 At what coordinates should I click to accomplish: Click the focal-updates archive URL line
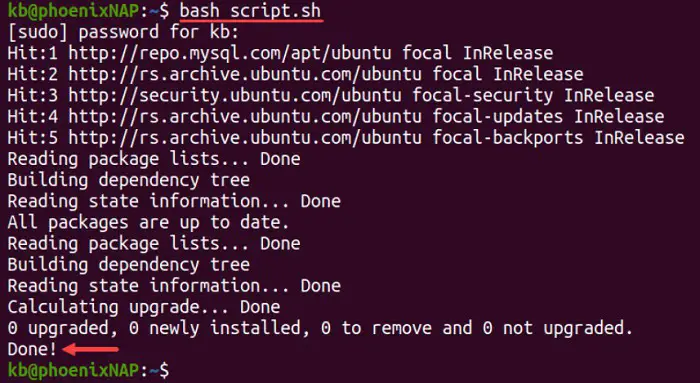(336, 117)
